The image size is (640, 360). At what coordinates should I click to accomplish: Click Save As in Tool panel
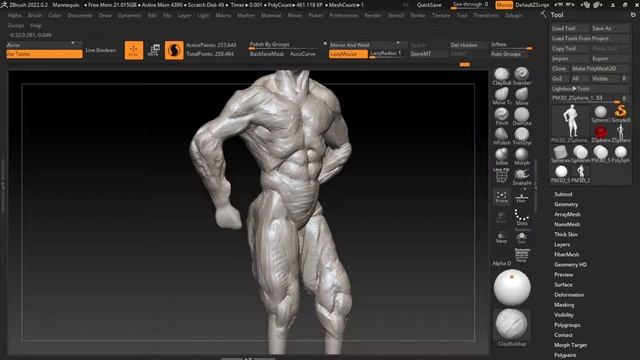click(x=610, y=28)
